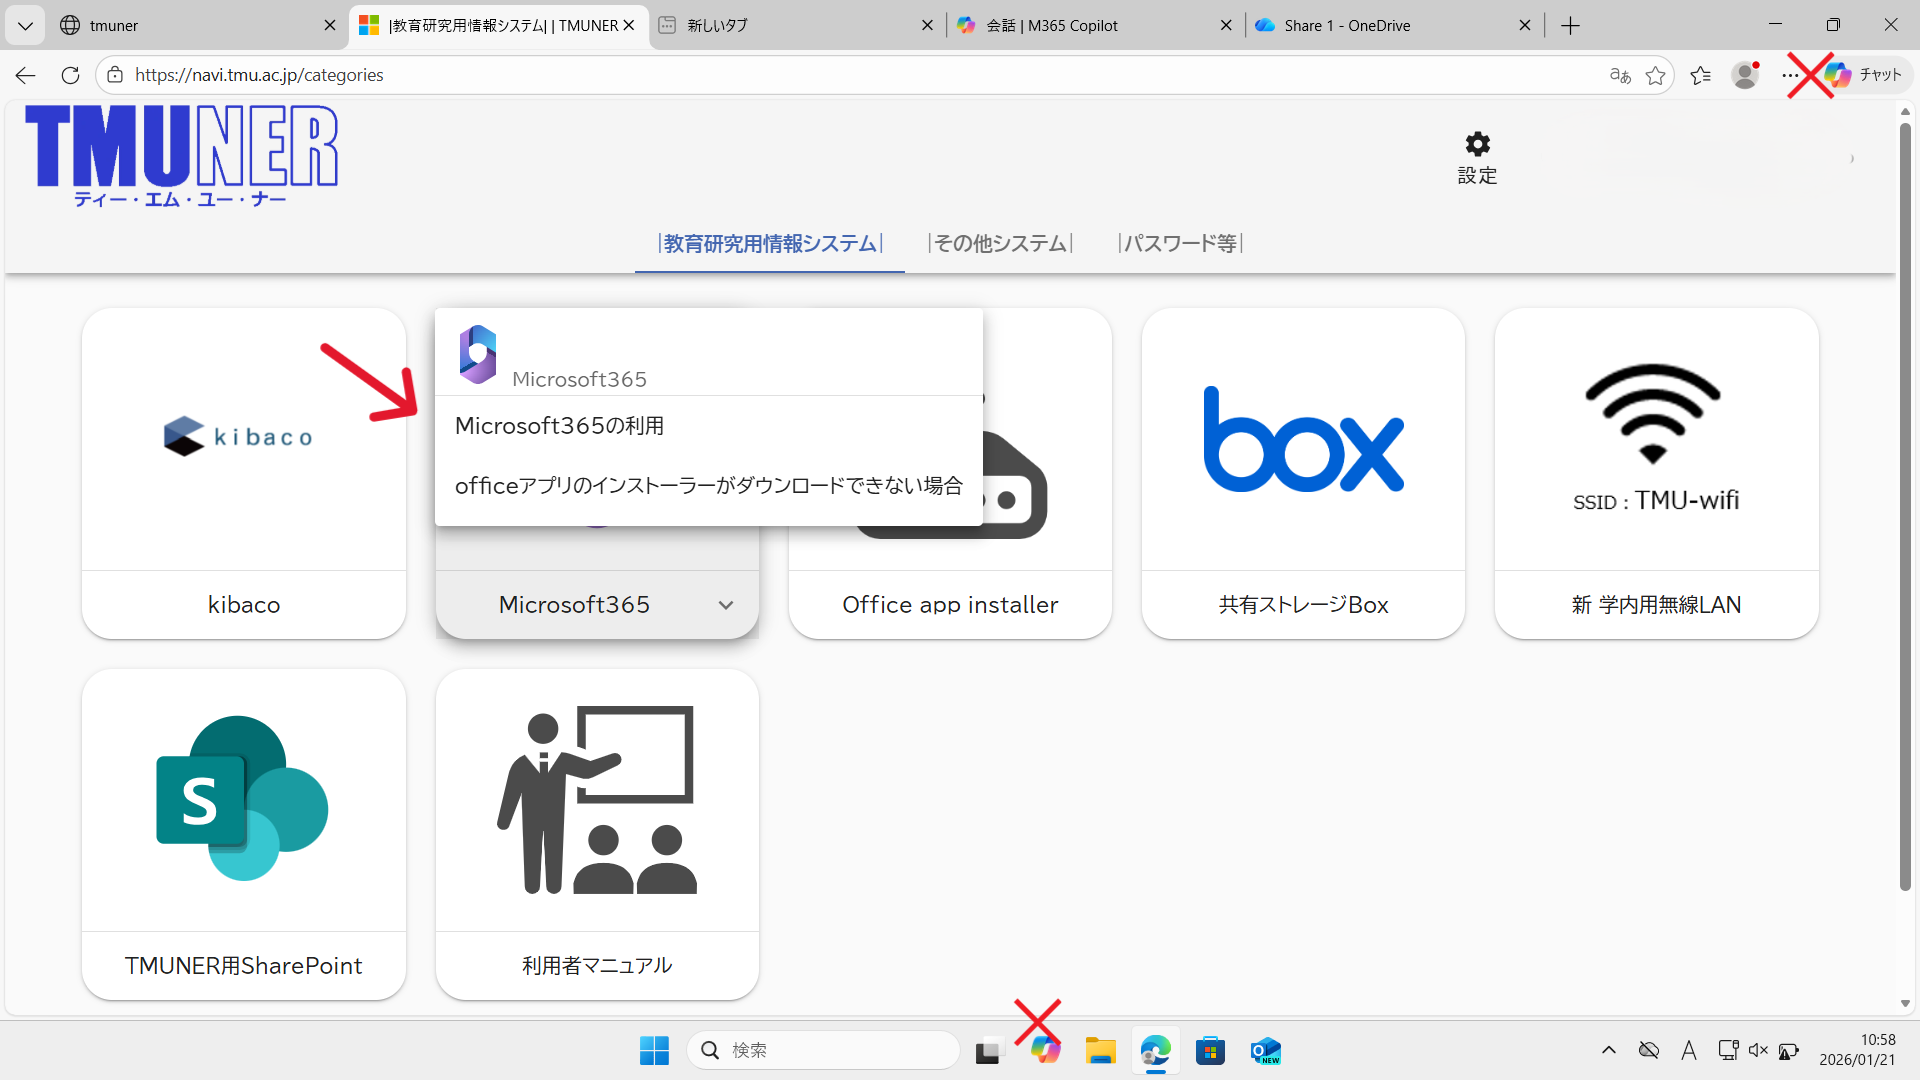Image resolution: width=1920 pixels, height=1080 pixels.
Task: Add this page to favorites star
Action: [1656, 75]
